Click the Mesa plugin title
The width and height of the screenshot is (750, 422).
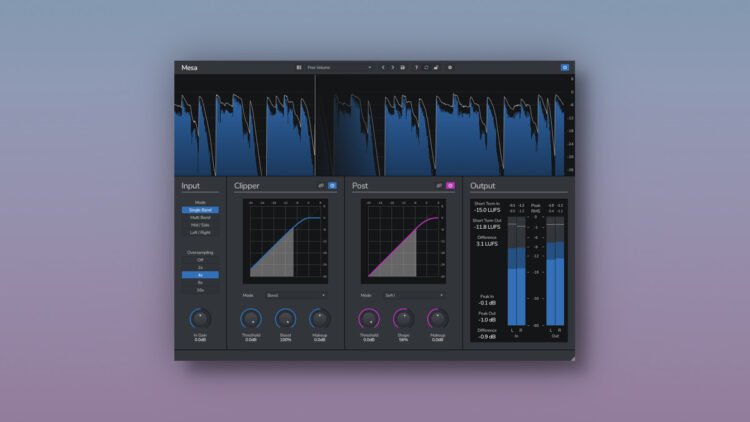point(189,68)
